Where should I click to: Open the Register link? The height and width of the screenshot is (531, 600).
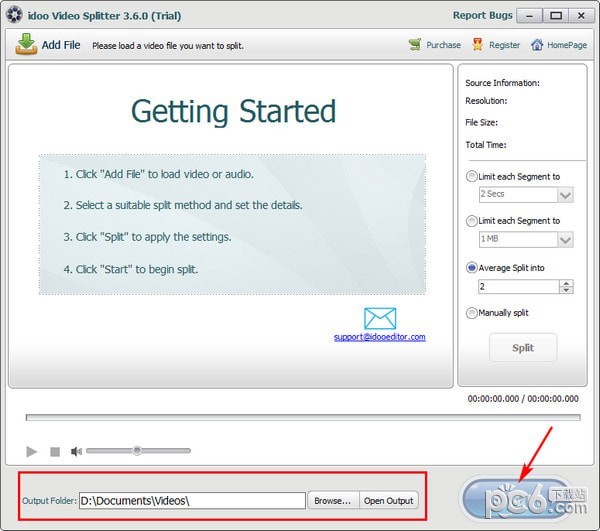pyautogui.click(x=504, y=45)
